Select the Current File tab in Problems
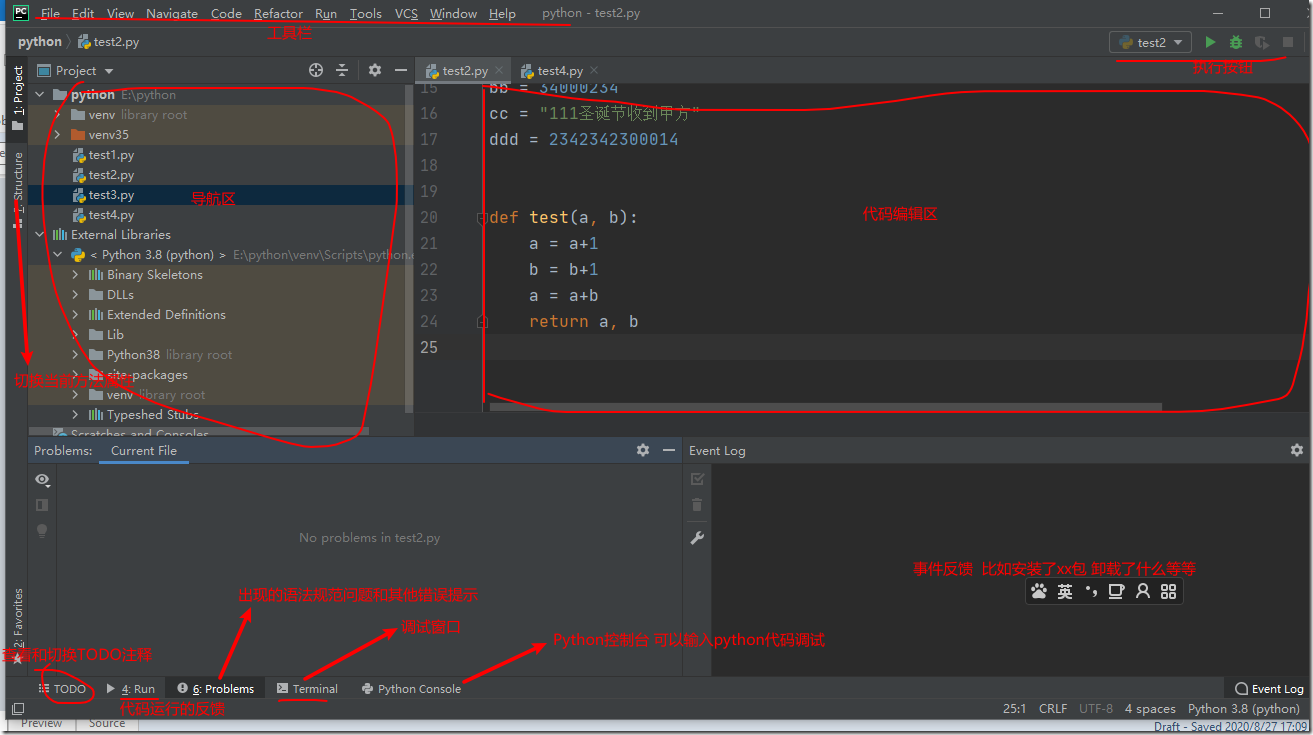 coord(144,451)
